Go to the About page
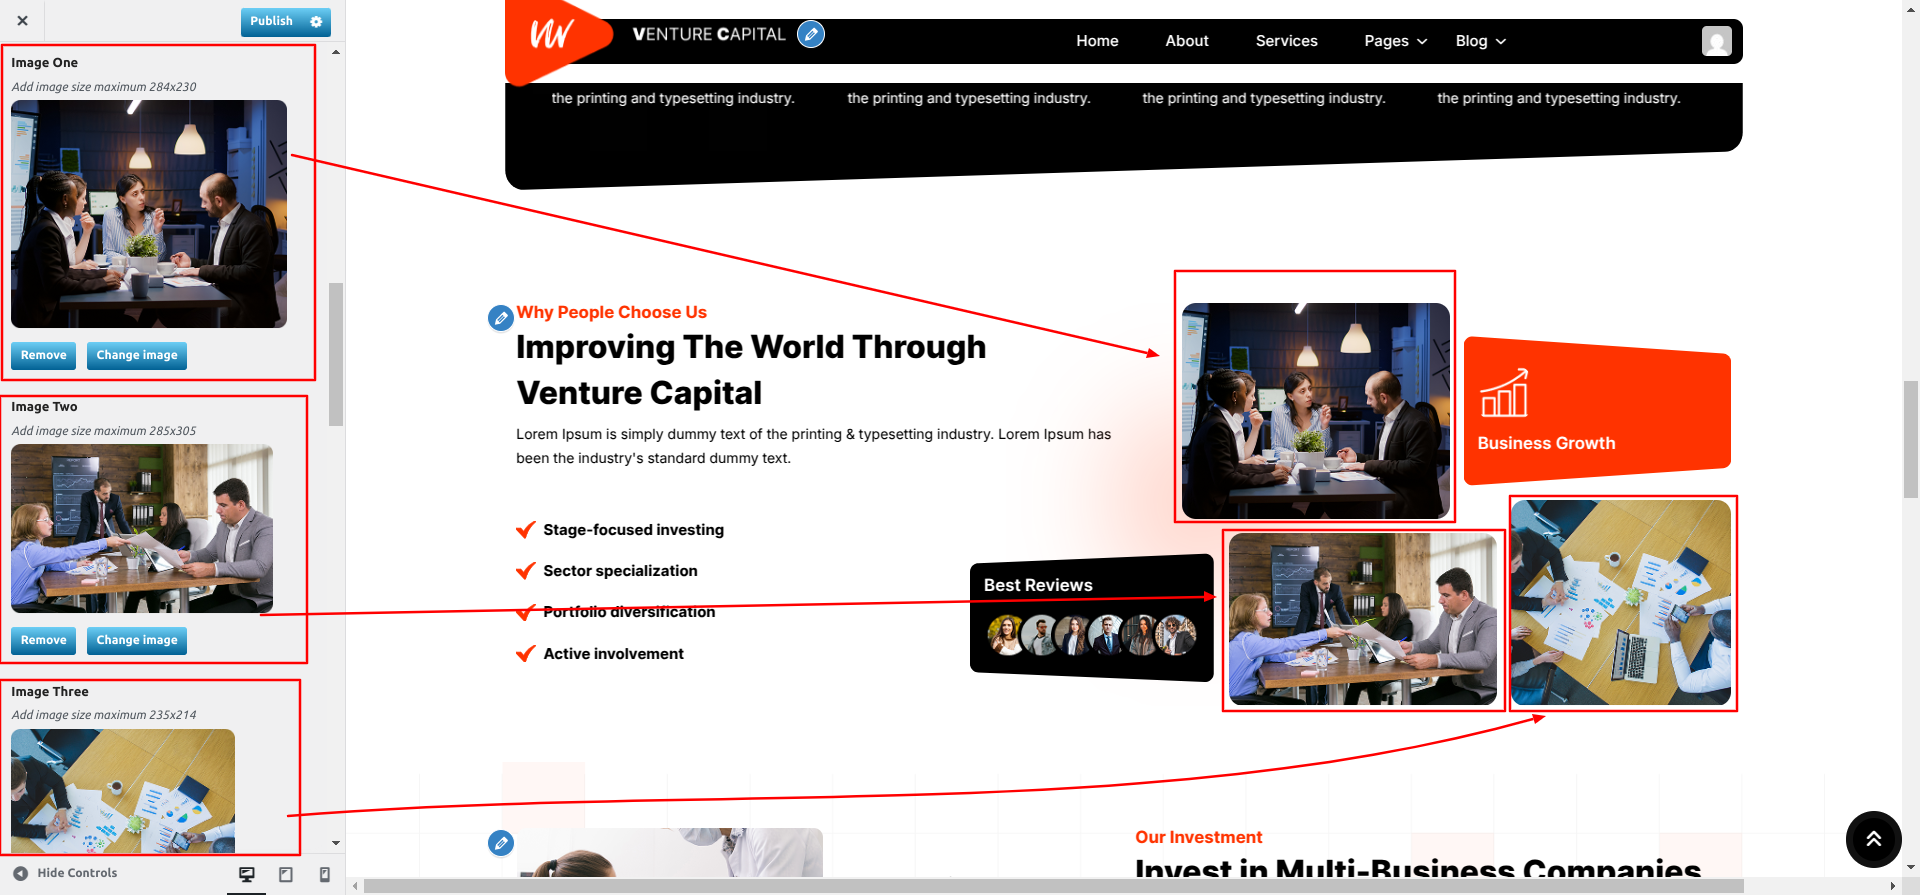Viewport: 1920px width, 895px height. pyautogui.click(x=1187, y=41)
